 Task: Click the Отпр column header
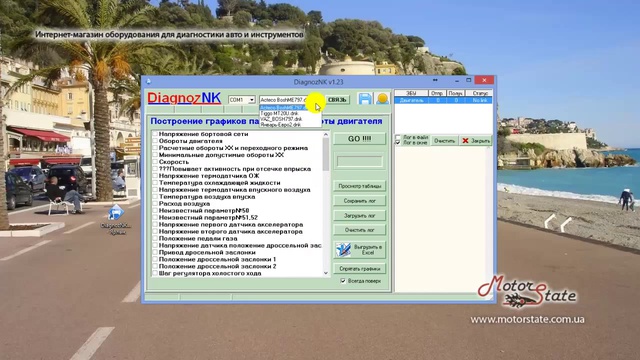437,93
